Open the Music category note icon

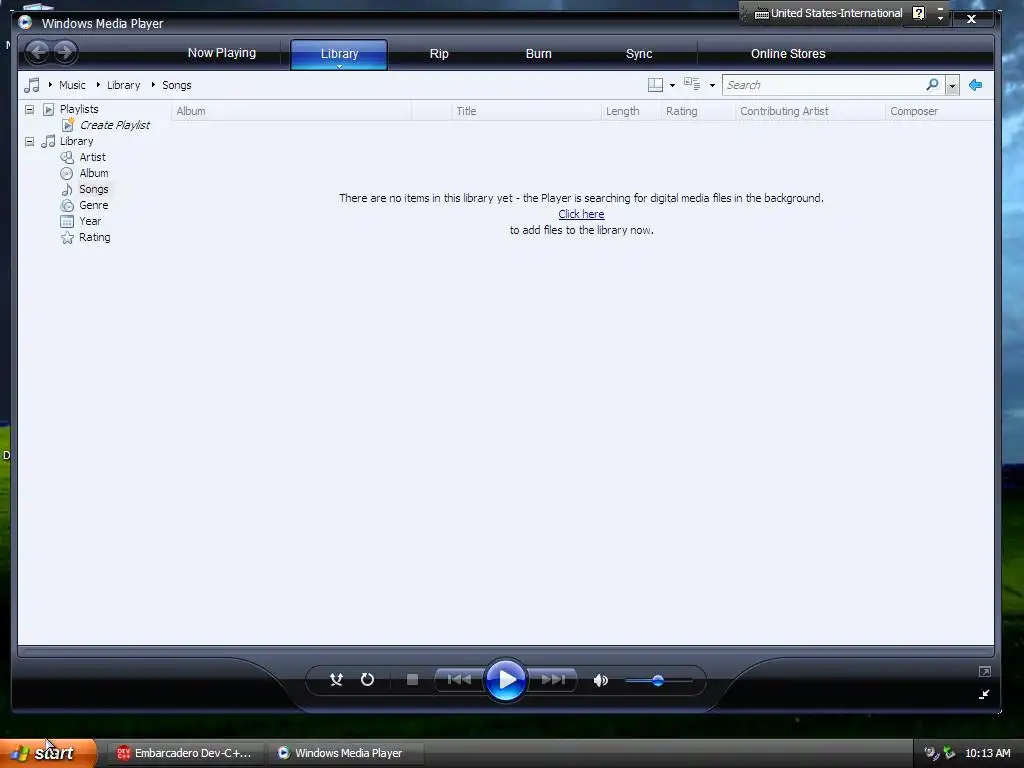point(31,85)
